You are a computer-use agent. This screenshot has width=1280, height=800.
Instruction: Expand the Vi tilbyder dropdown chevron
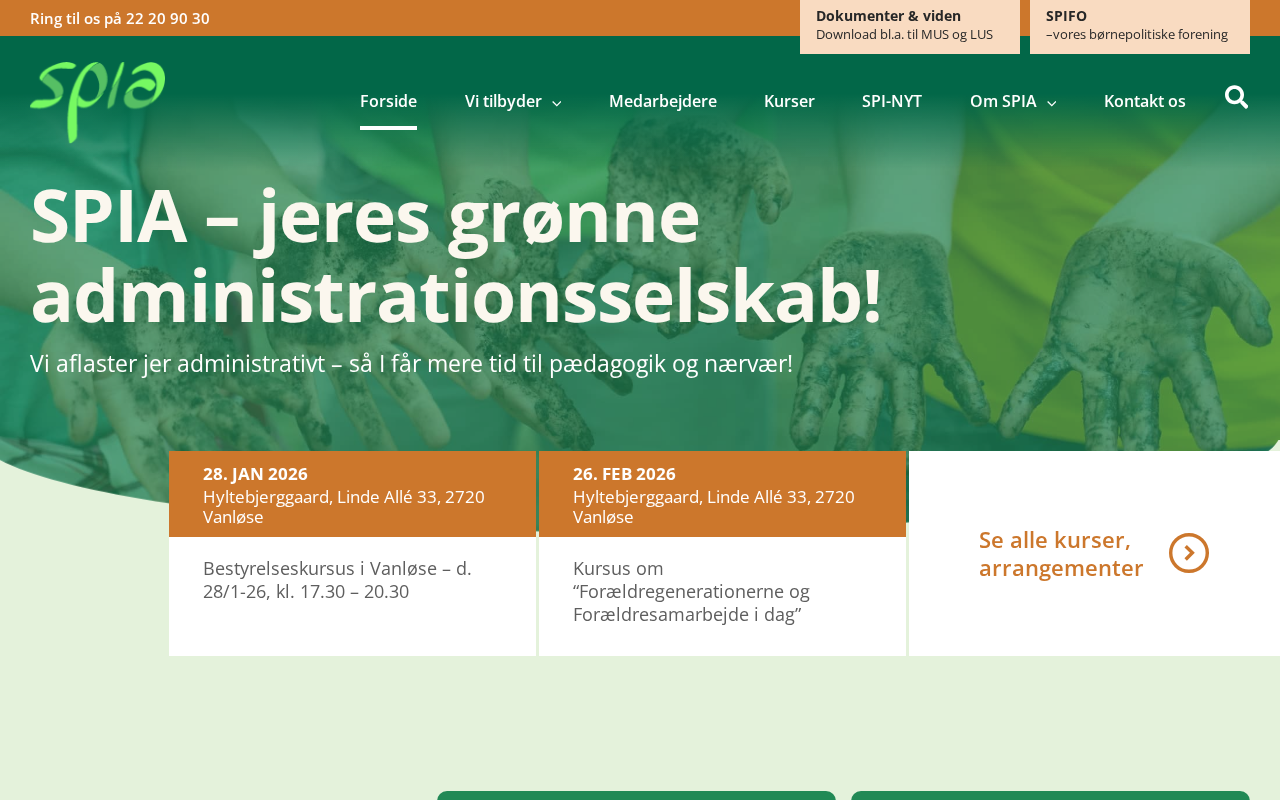(557, 102)
